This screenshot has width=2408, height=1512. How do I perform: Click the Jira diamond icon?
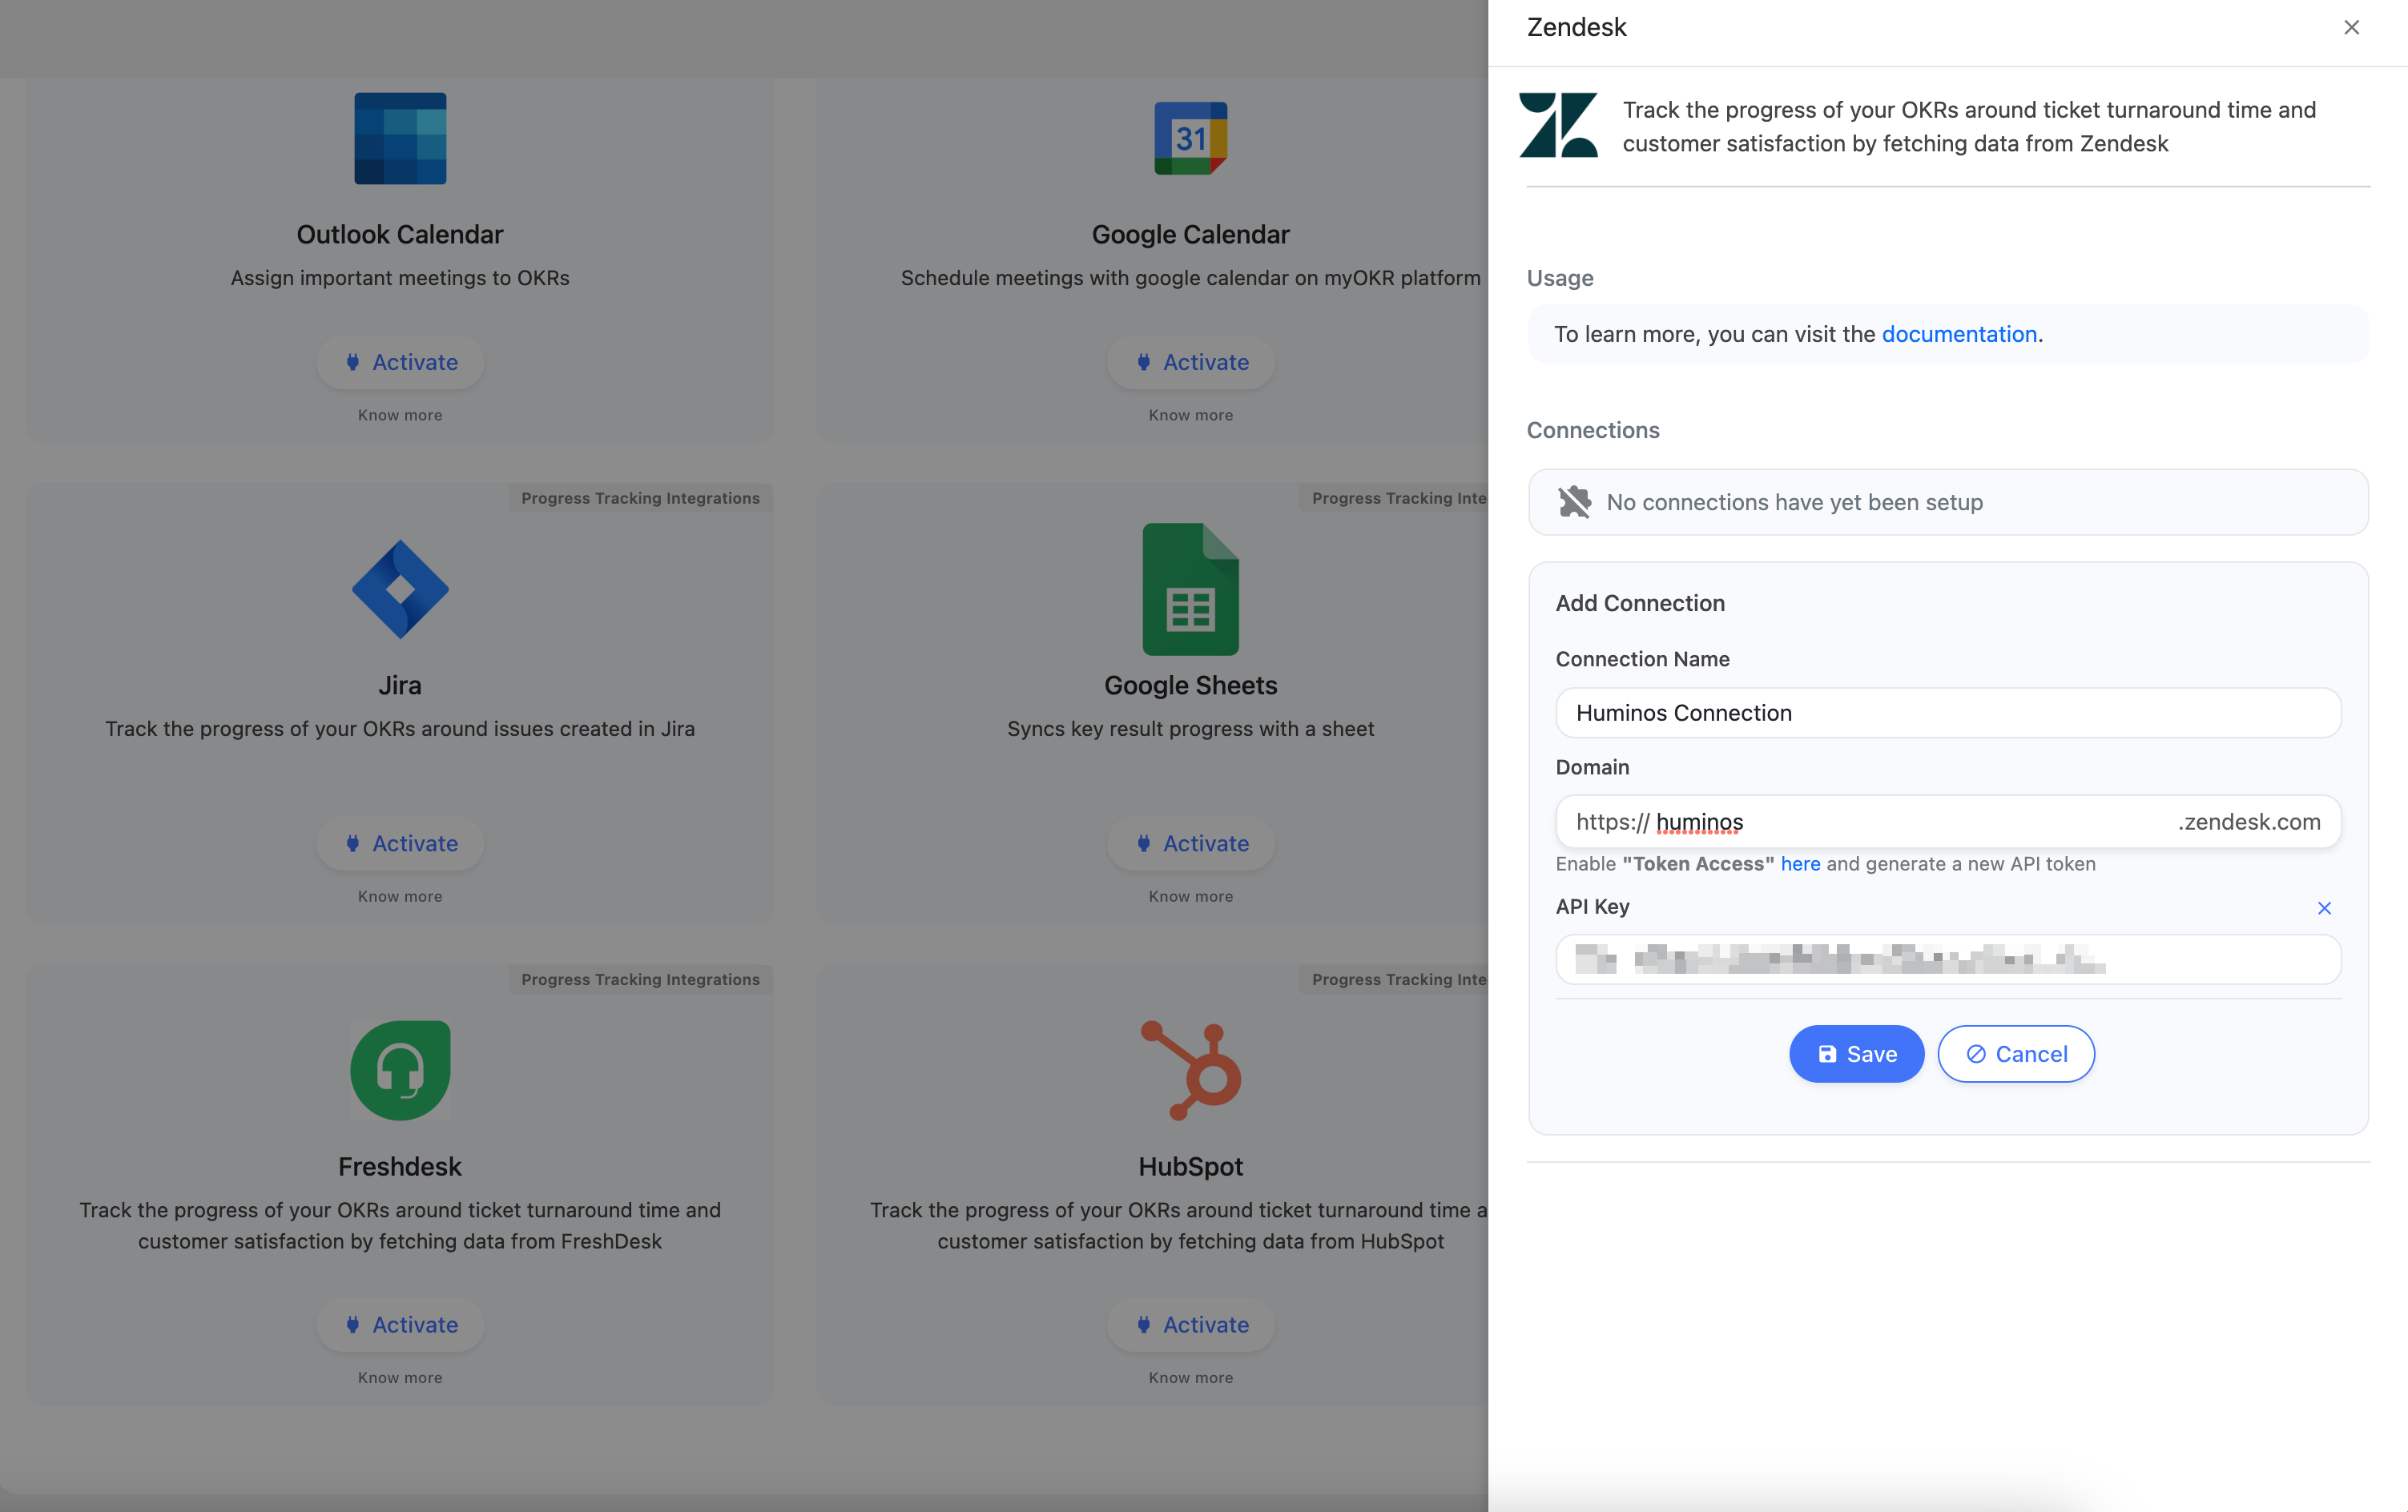(x=400, y=589)
